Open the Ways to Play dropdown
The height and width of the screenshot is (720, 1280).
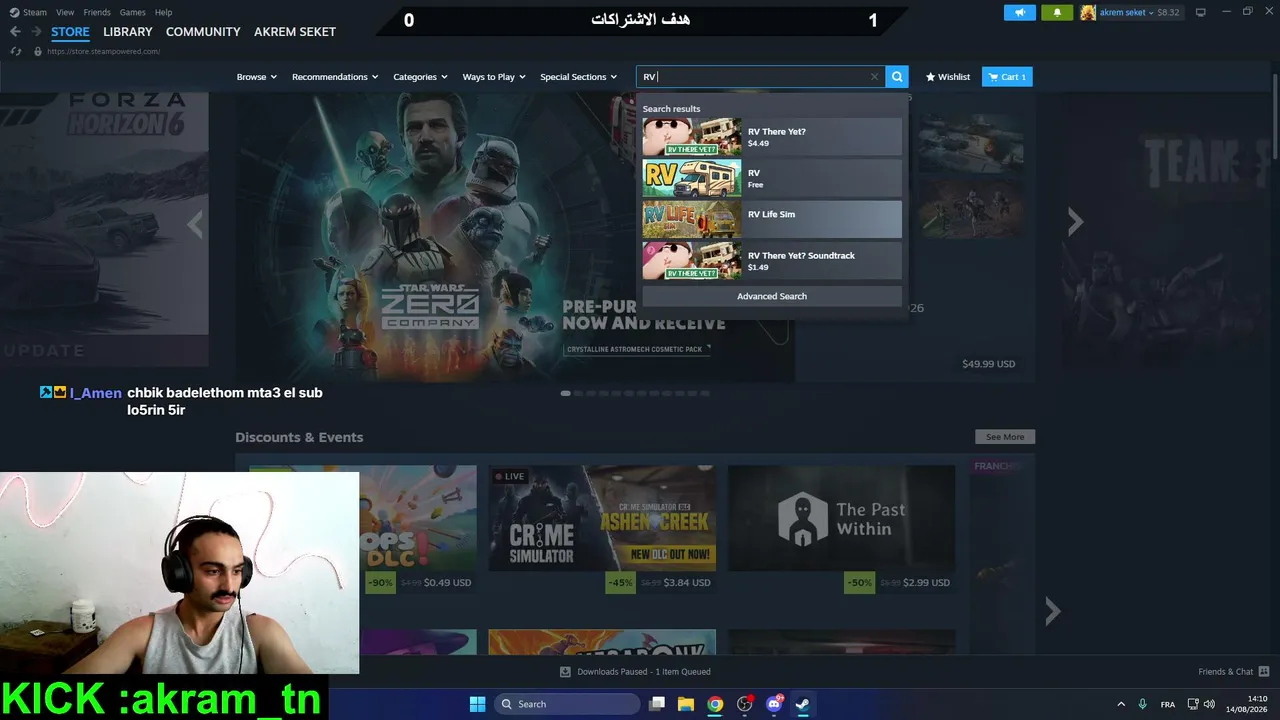point(494,77)
